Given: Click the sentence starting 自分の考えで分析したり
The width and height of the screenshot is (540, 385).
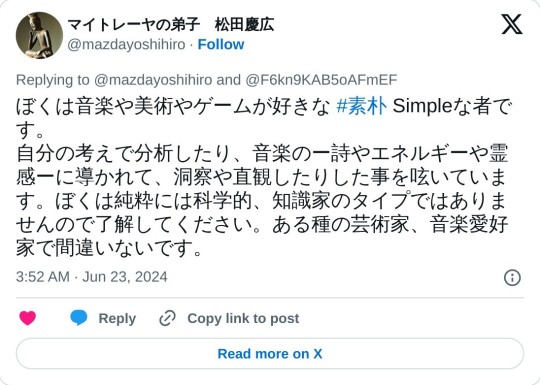Looking at the screenshot, I should pyautogui.click(x=262, y=176).
